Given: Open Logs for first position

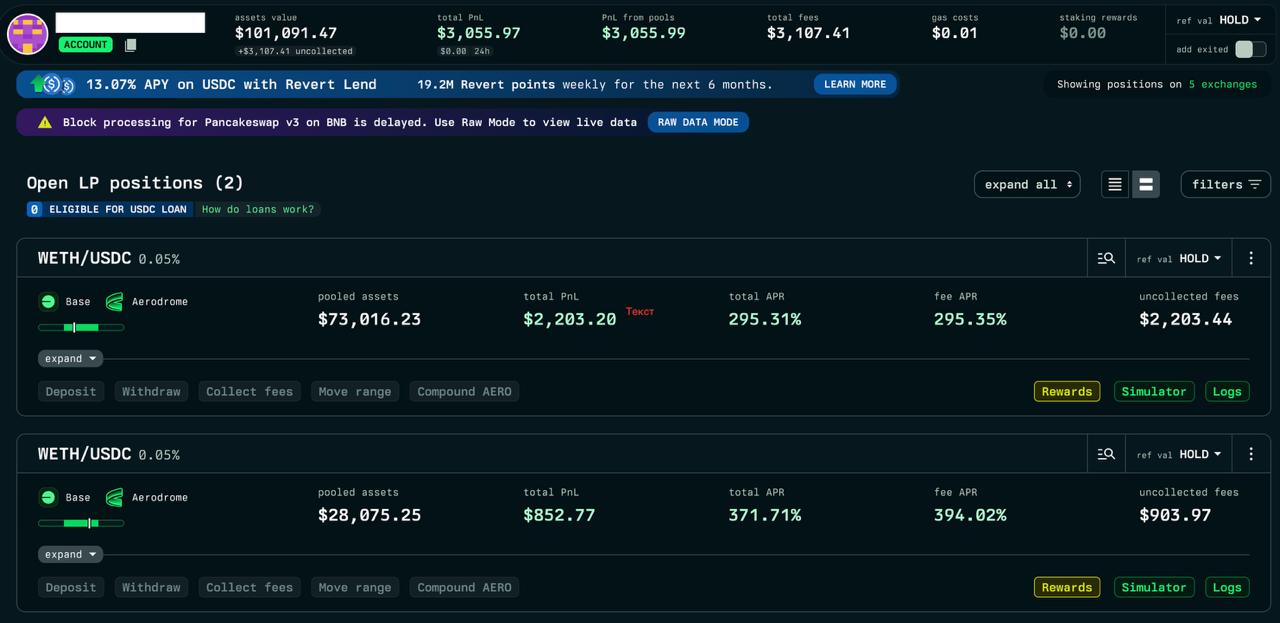Looking at the screenshot, I should click(x=1227, y=391).
